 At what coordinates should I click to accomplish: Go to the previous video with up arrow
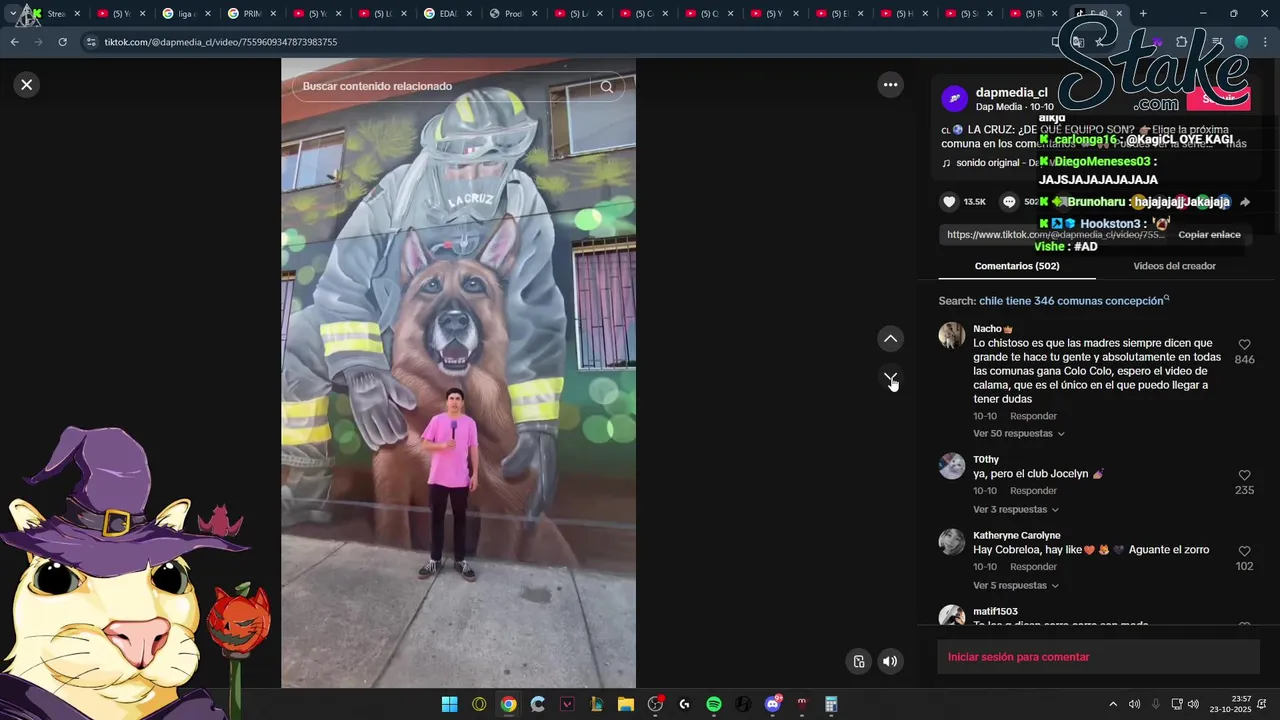890,339
